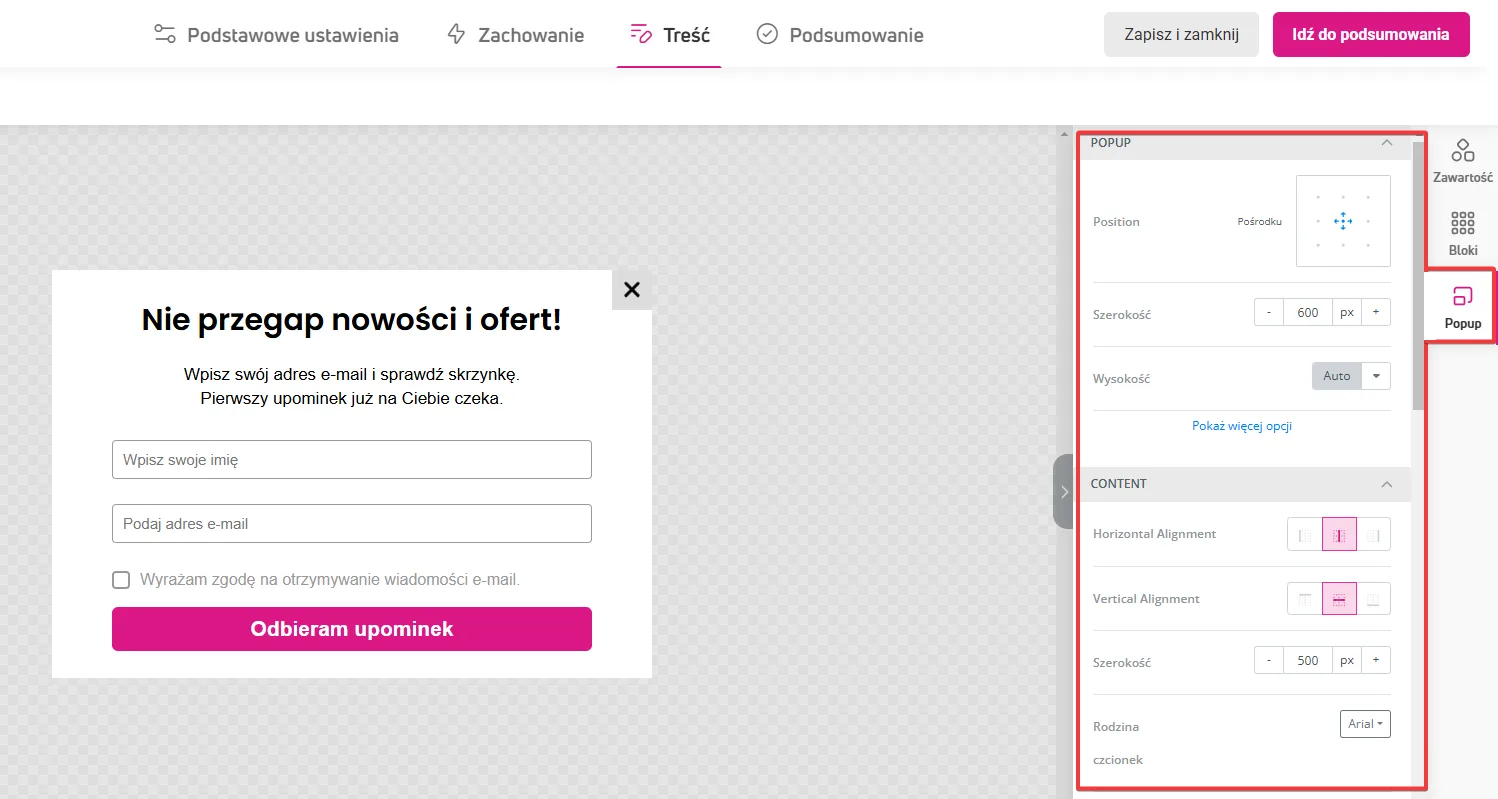Switch to the Zachowanie tab
1498x799 pixels.
click(515, 35)
